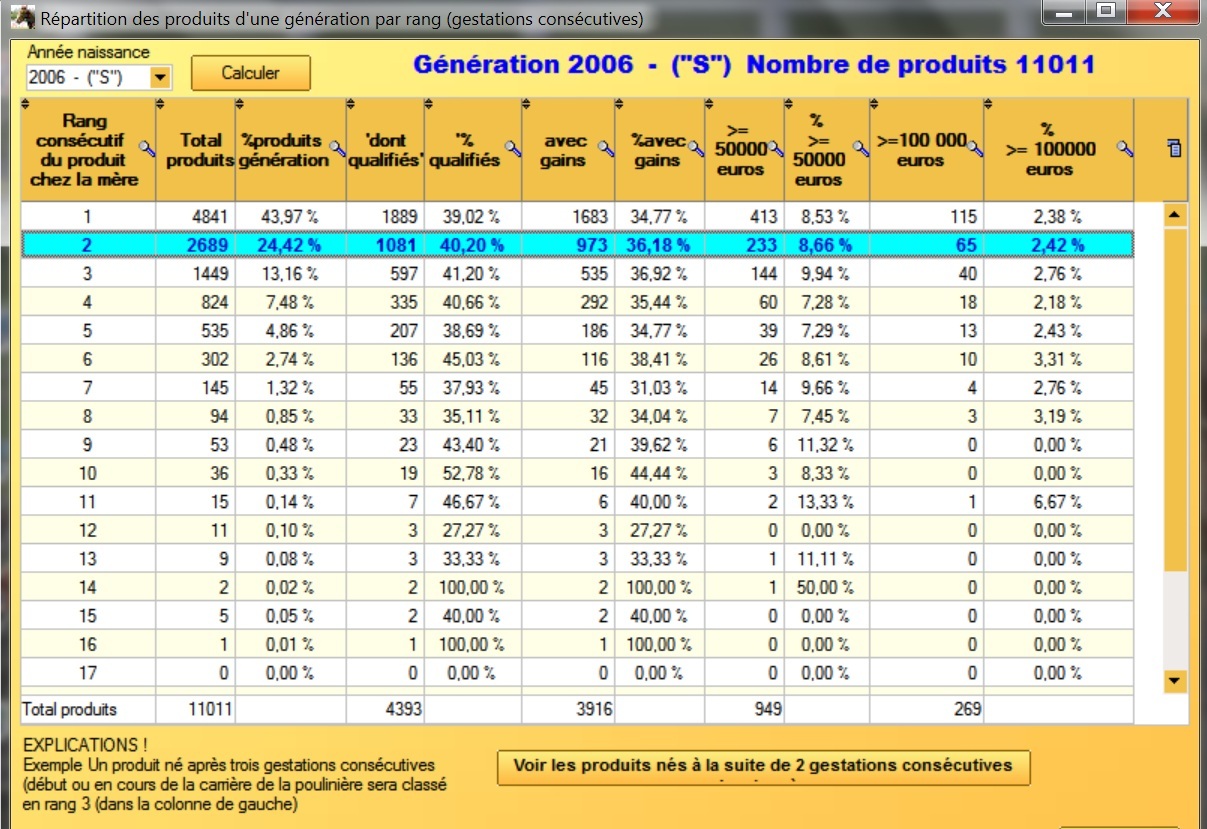Click the table scrollbar down arrow
1207x829 pixels.
point(1175,681)
